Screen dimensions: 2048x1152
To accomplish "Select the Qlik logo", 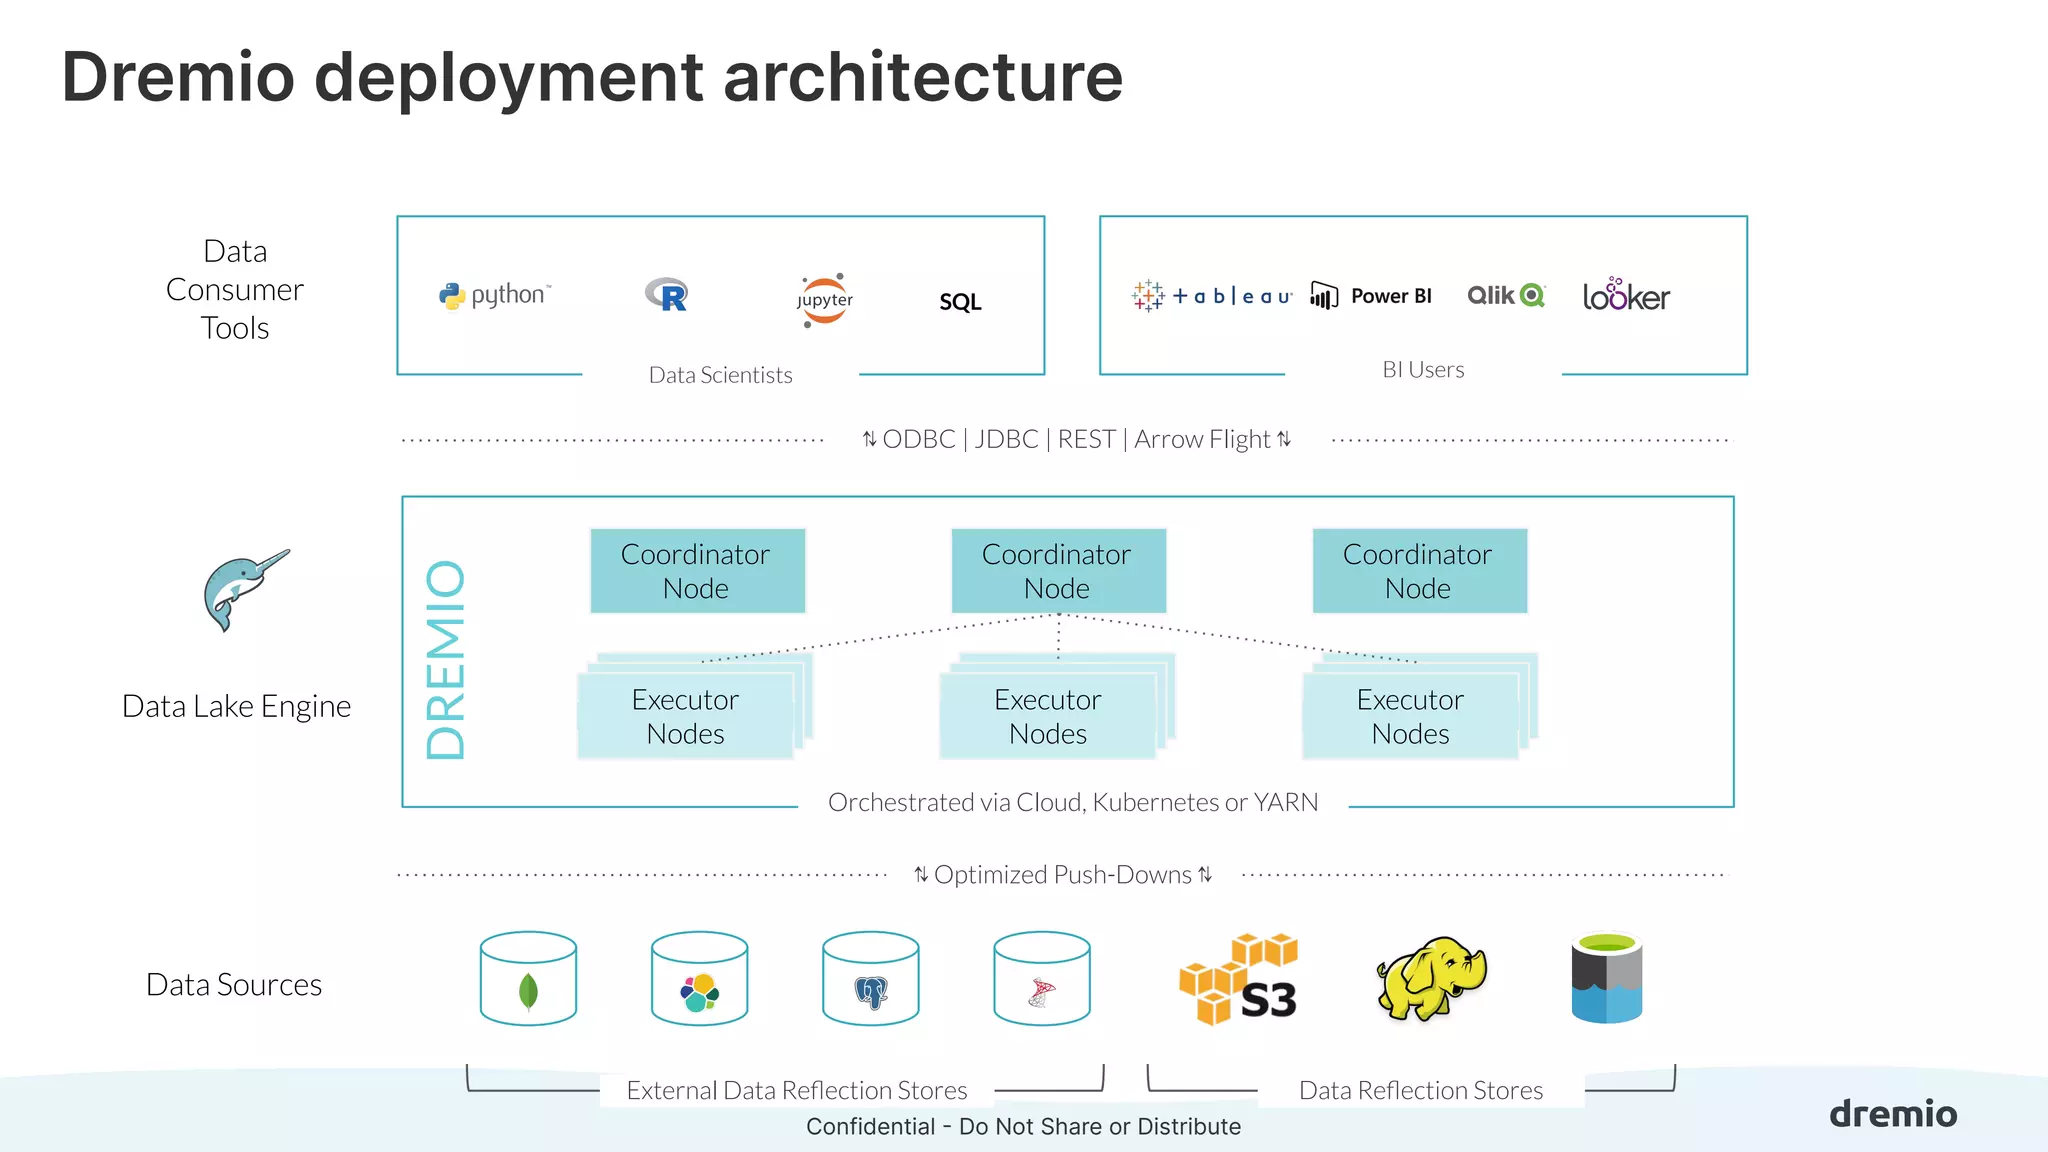I will point(1506,295).
